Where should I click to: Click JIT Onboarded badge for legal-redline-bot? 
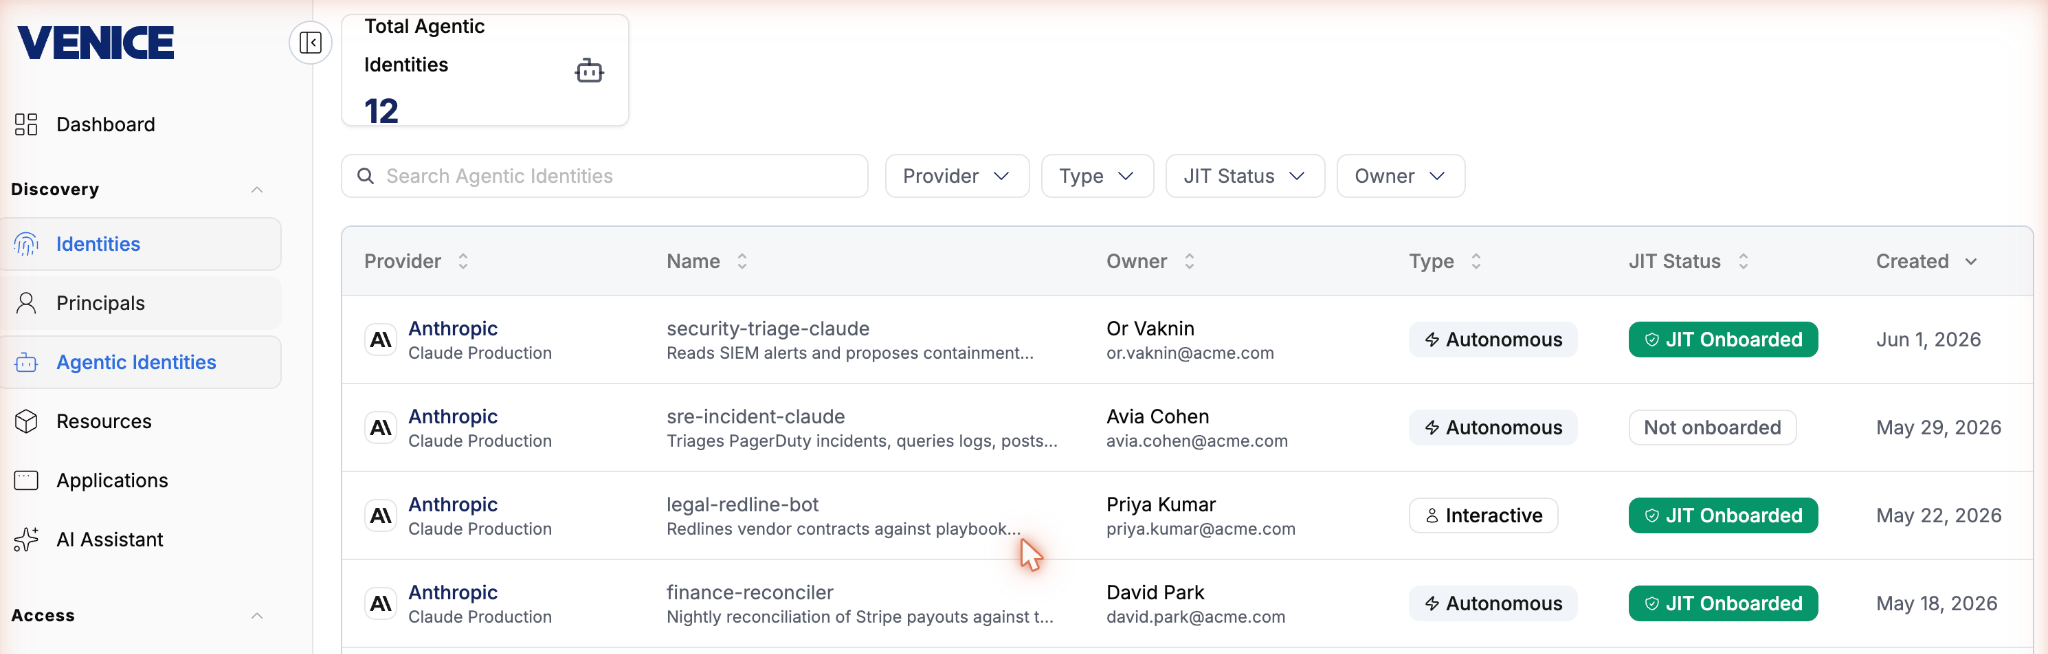coord(1723,516)
